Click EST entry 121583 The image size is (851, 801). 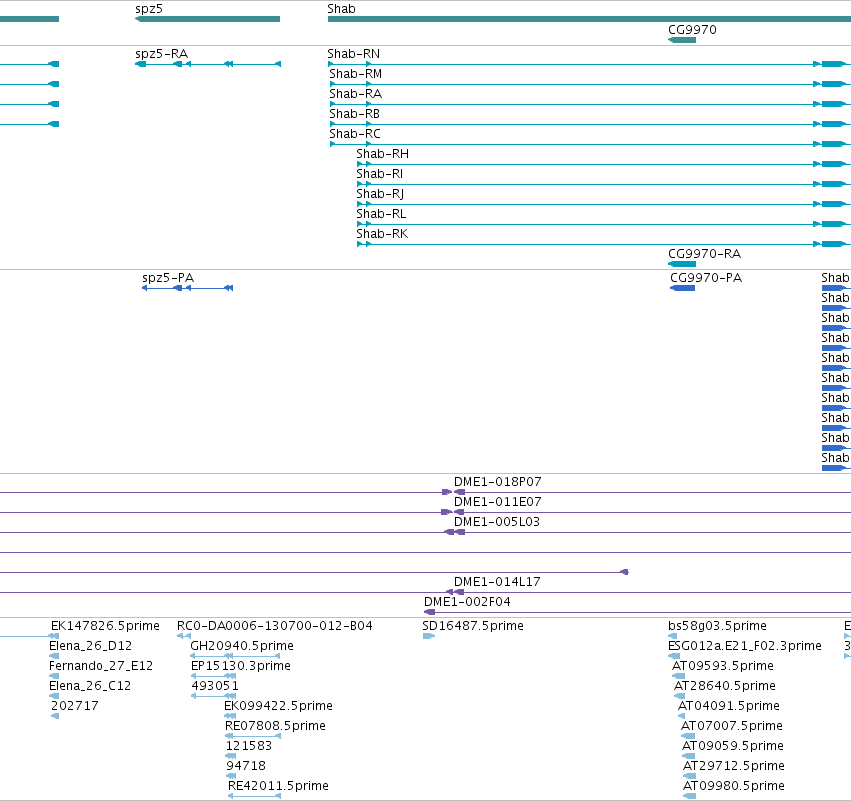249,746
